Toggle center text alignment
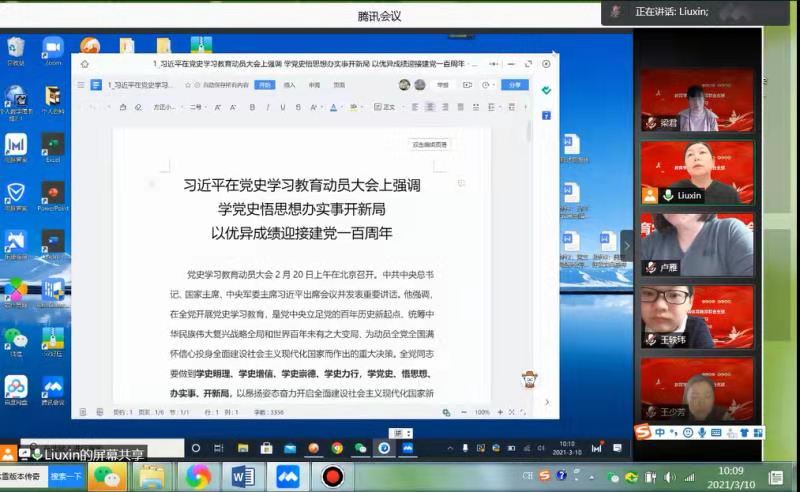This screenshot has height=492, width=800. 430,107
